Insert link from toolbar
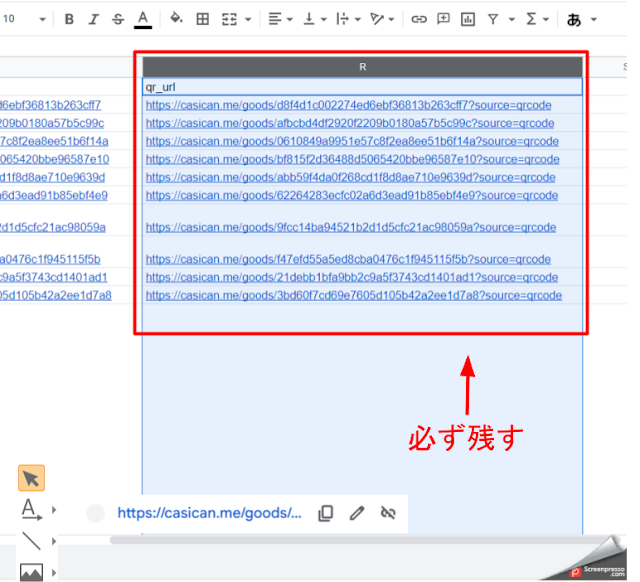 419,19
